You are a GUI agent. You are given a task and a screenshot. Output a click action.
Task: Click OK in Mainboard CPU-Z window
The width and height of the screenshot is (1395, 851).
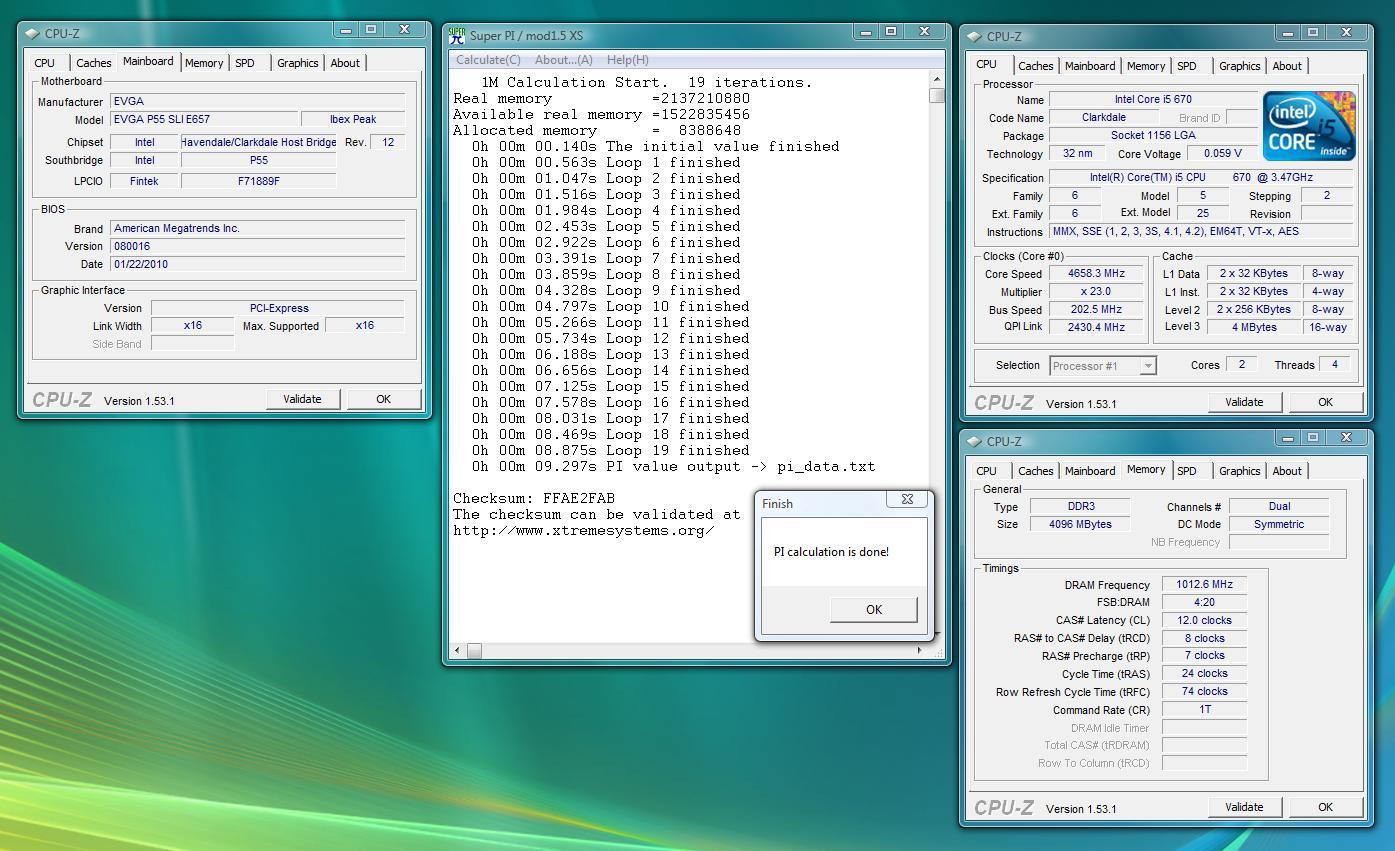point(384,399)
